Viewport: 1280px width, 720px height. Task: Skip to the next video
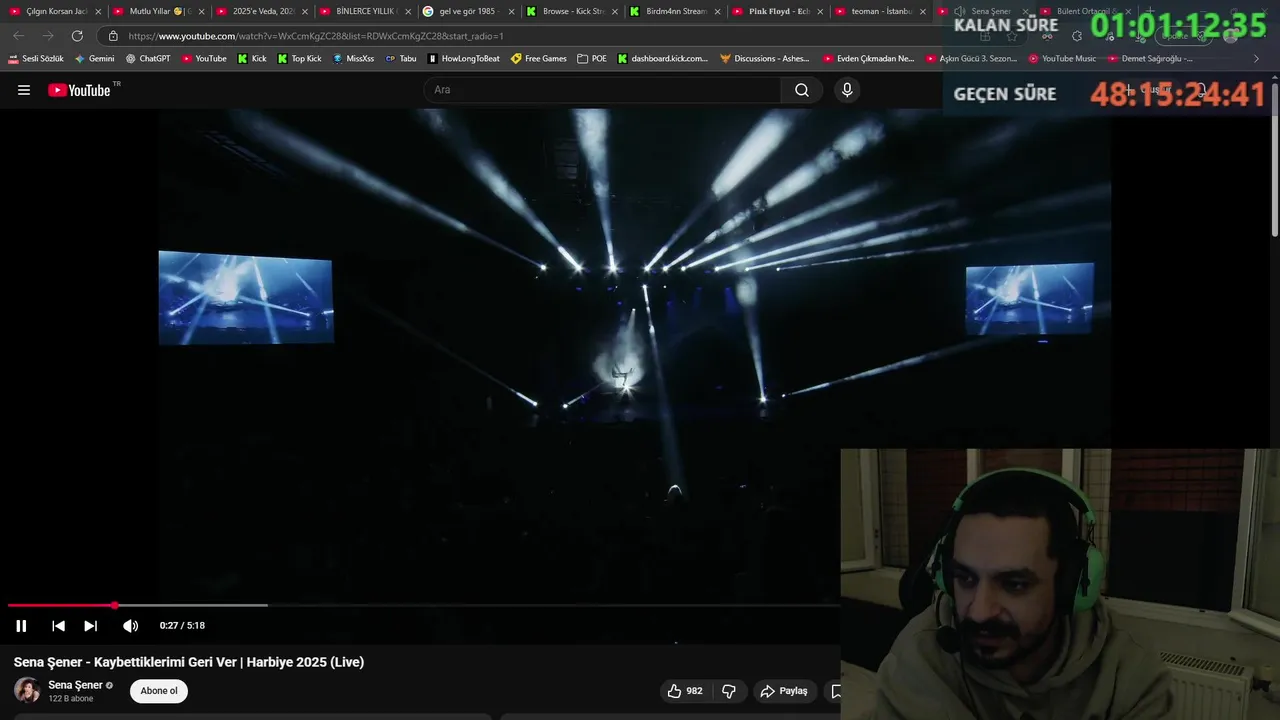(90, 626)
